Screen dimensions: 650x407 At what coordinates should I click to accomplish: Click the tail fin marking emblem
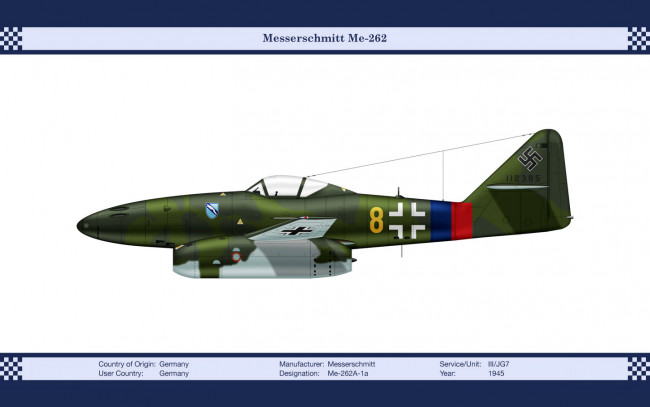tap(531, 158)
